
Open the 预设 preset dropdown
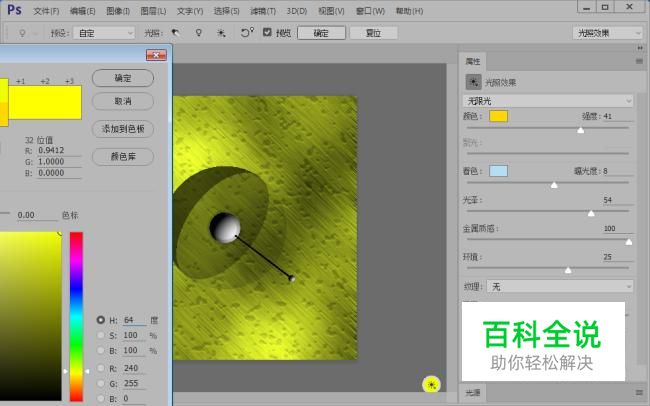104,33
